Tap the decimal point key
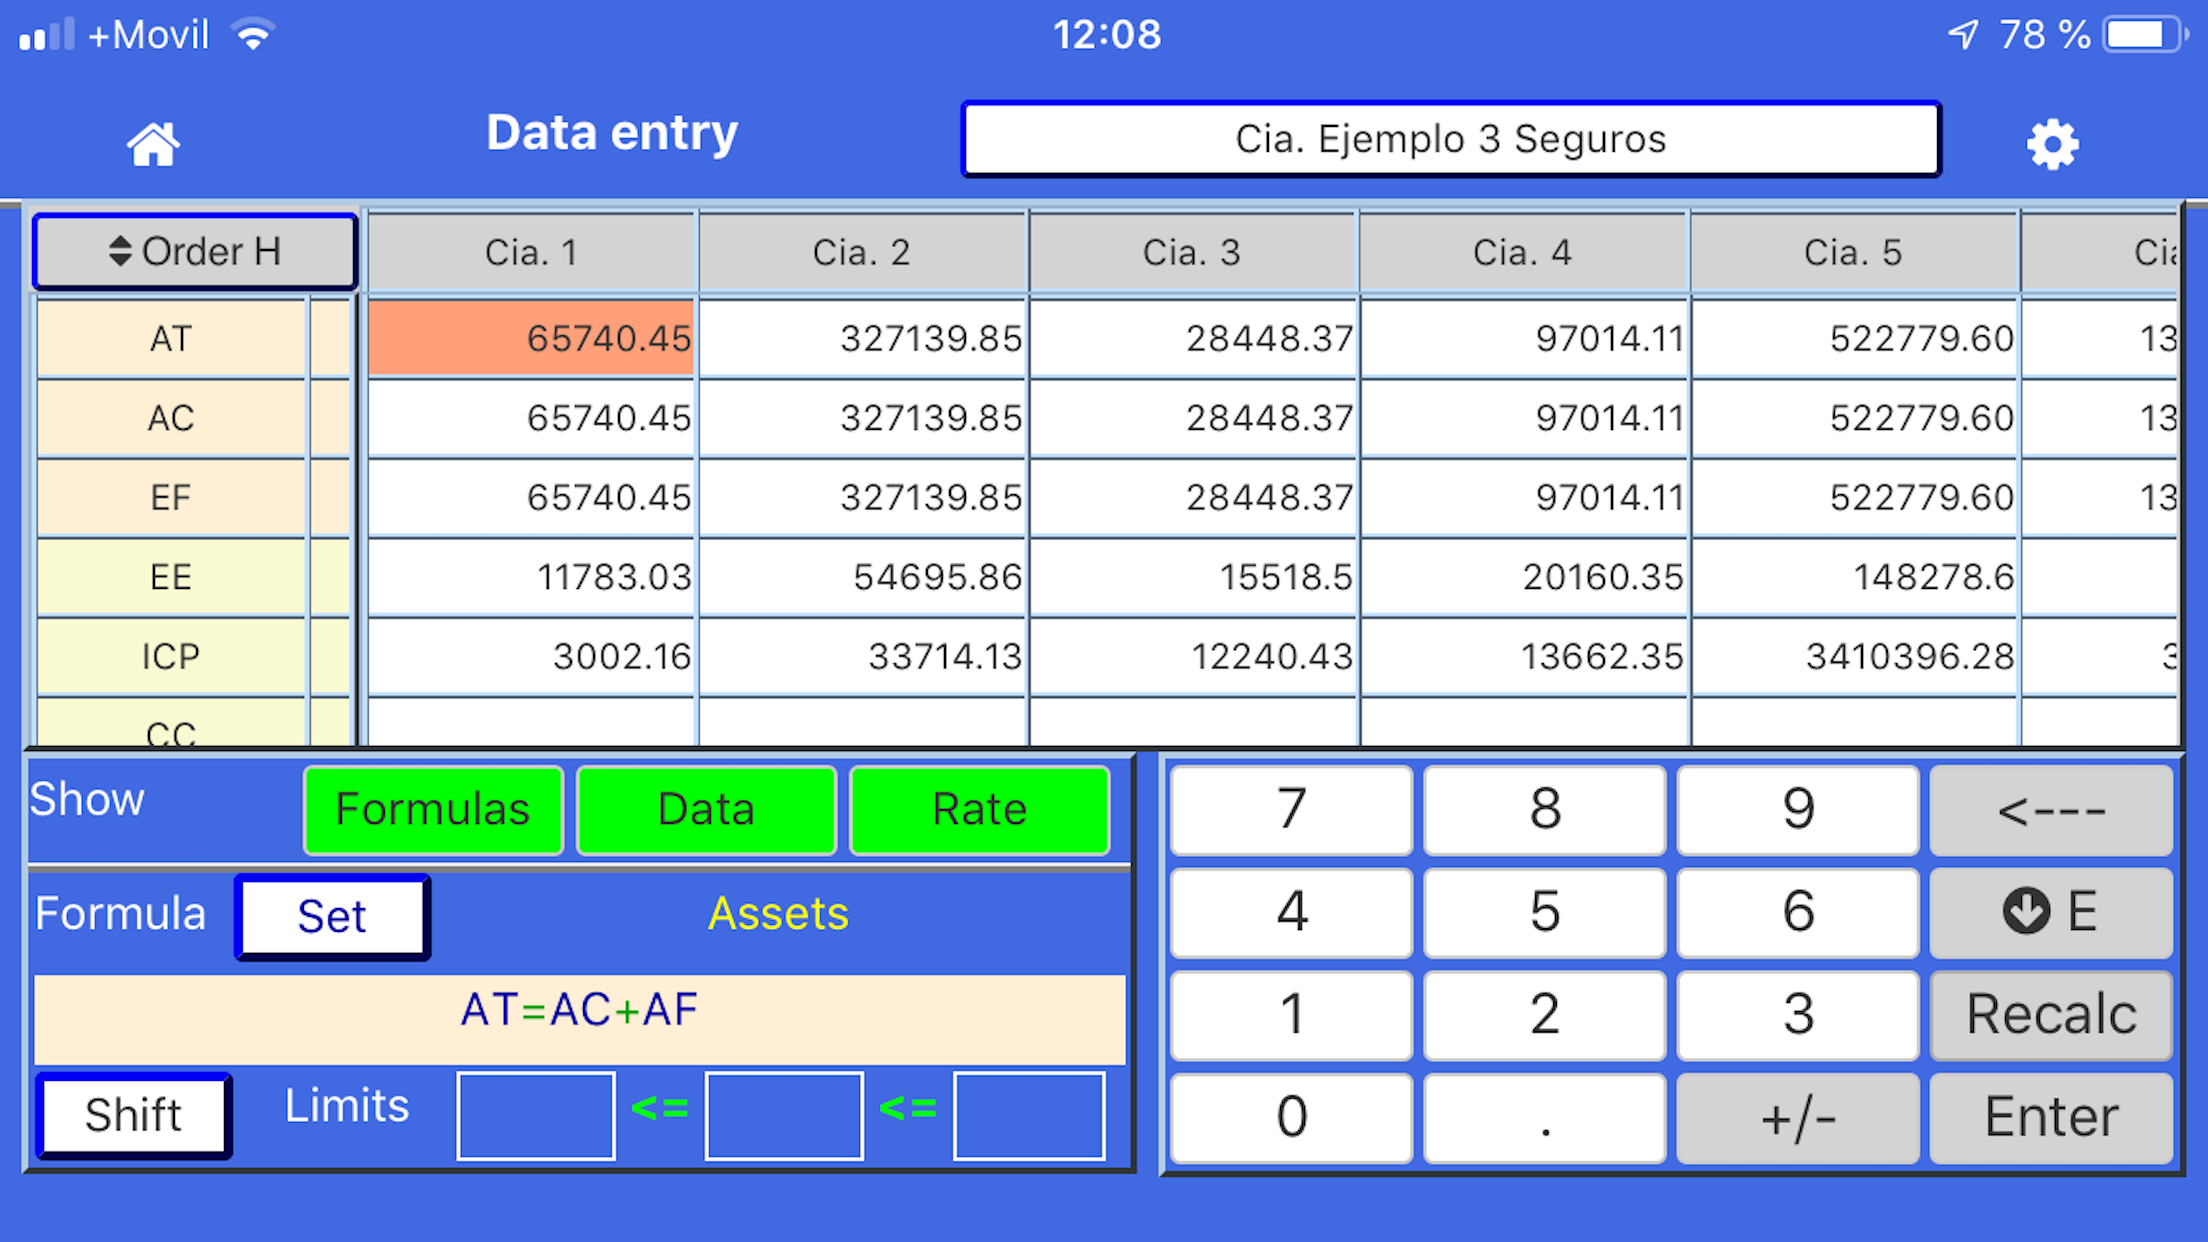This screenshot has width=2208, height=1242. (1544, 1118)
